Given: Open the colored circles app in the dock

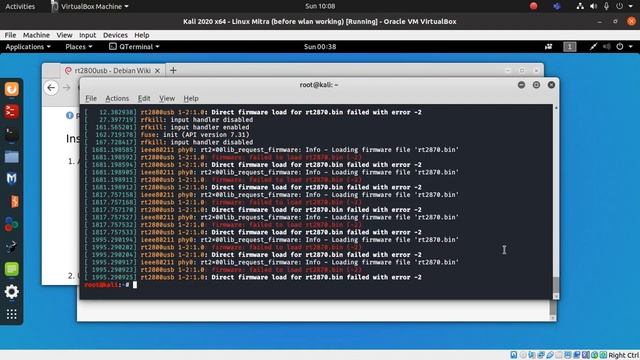Looking at the screenshot, I should (x=11, y=224).
